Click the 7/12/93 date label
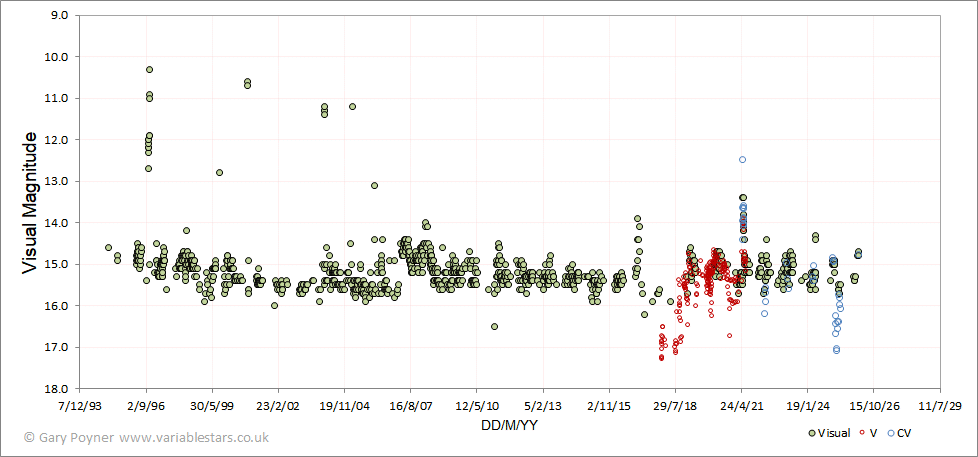This screenshot has width=978, height=457. [80, 406]
